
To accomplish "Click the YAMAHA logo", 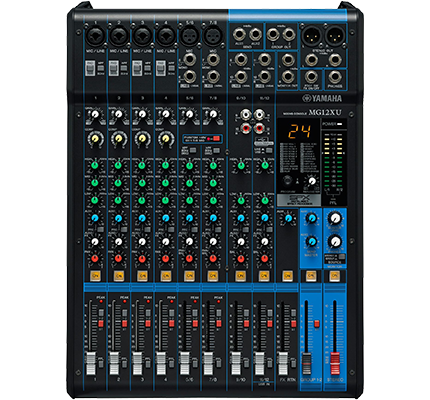I will (x=322, y=98).
